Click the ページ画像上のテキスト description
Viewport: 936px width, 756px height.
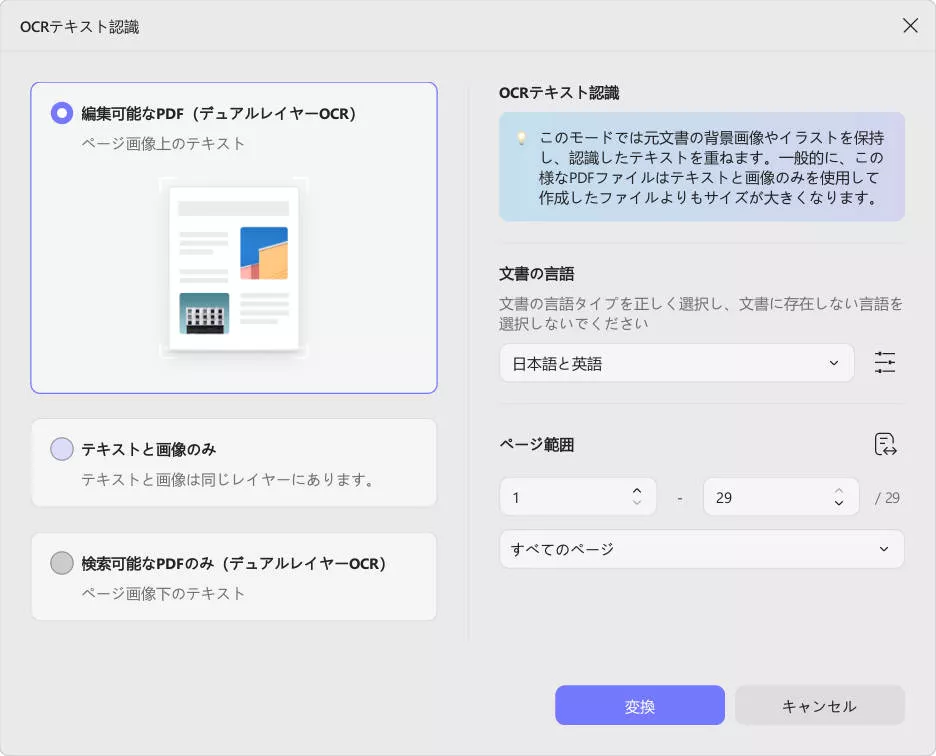[x=163, y=143]
